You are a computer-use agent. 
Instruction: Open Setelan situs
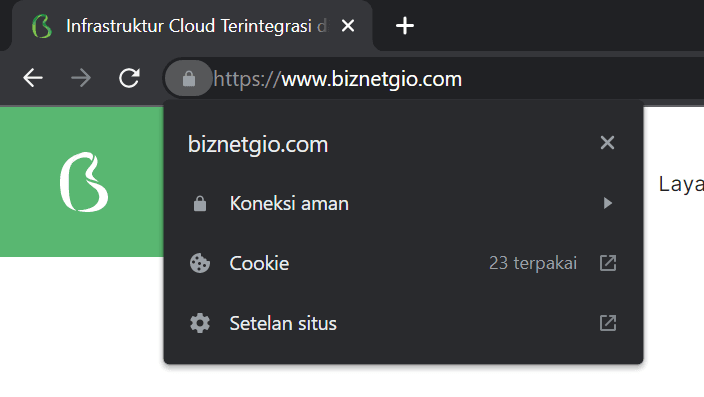(403, 323)
